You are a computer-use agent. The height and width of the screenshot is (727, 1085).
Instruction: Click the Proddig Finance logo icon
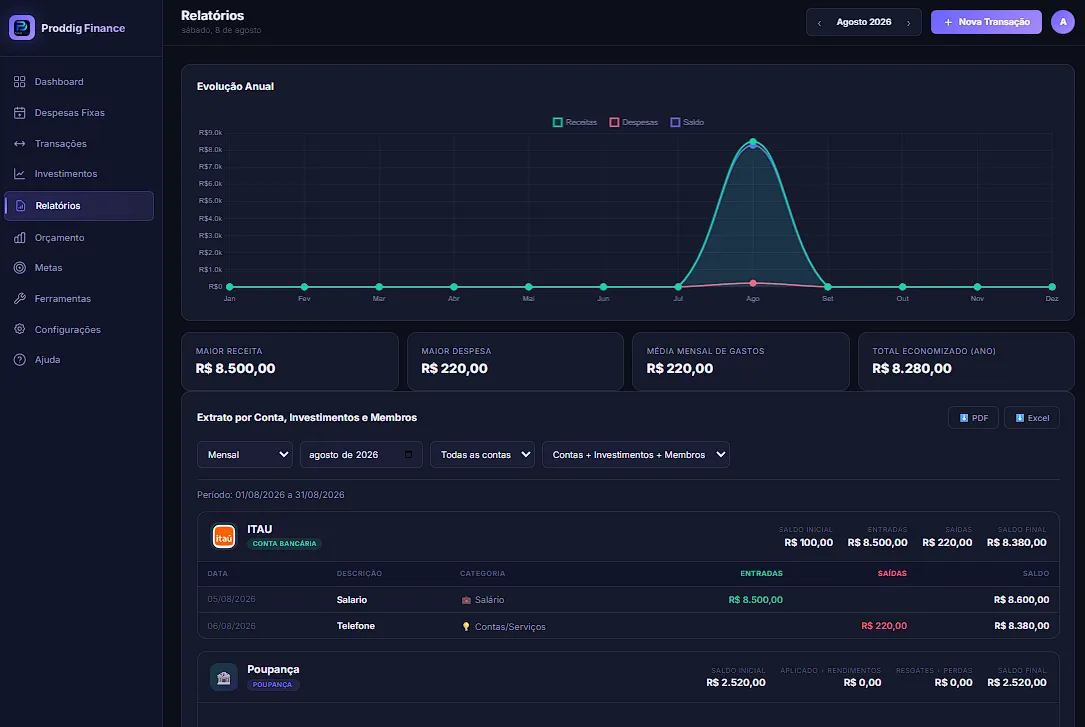(21, 28)
